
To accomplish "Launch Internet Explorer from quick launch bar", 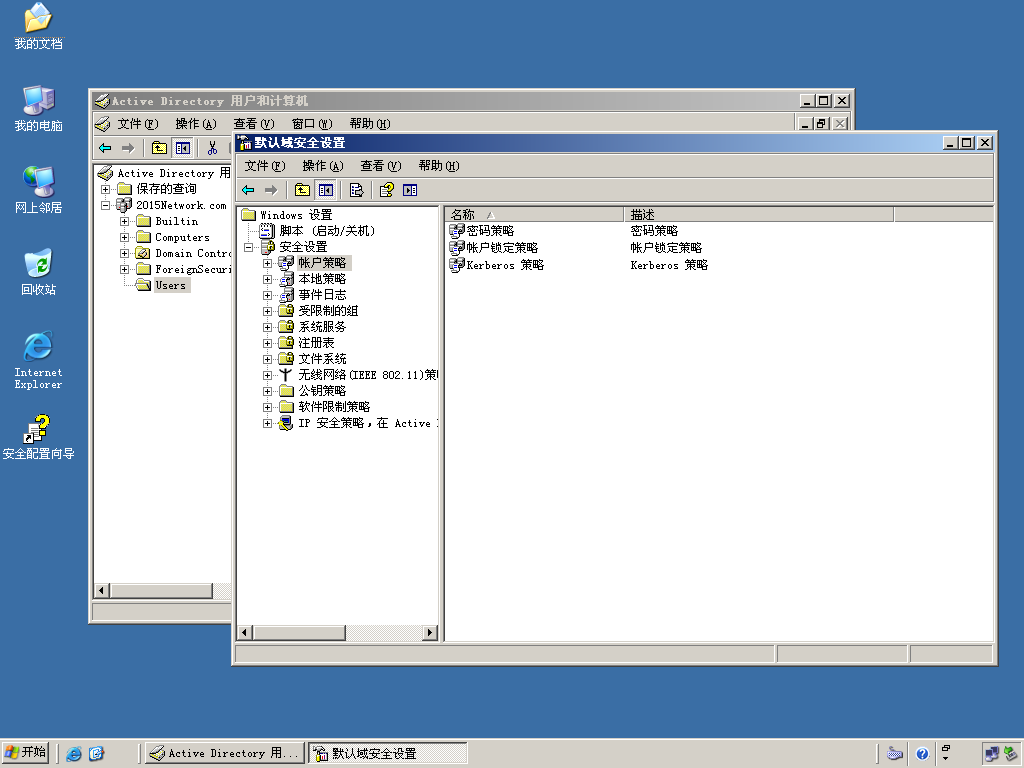I will (74, 754).
